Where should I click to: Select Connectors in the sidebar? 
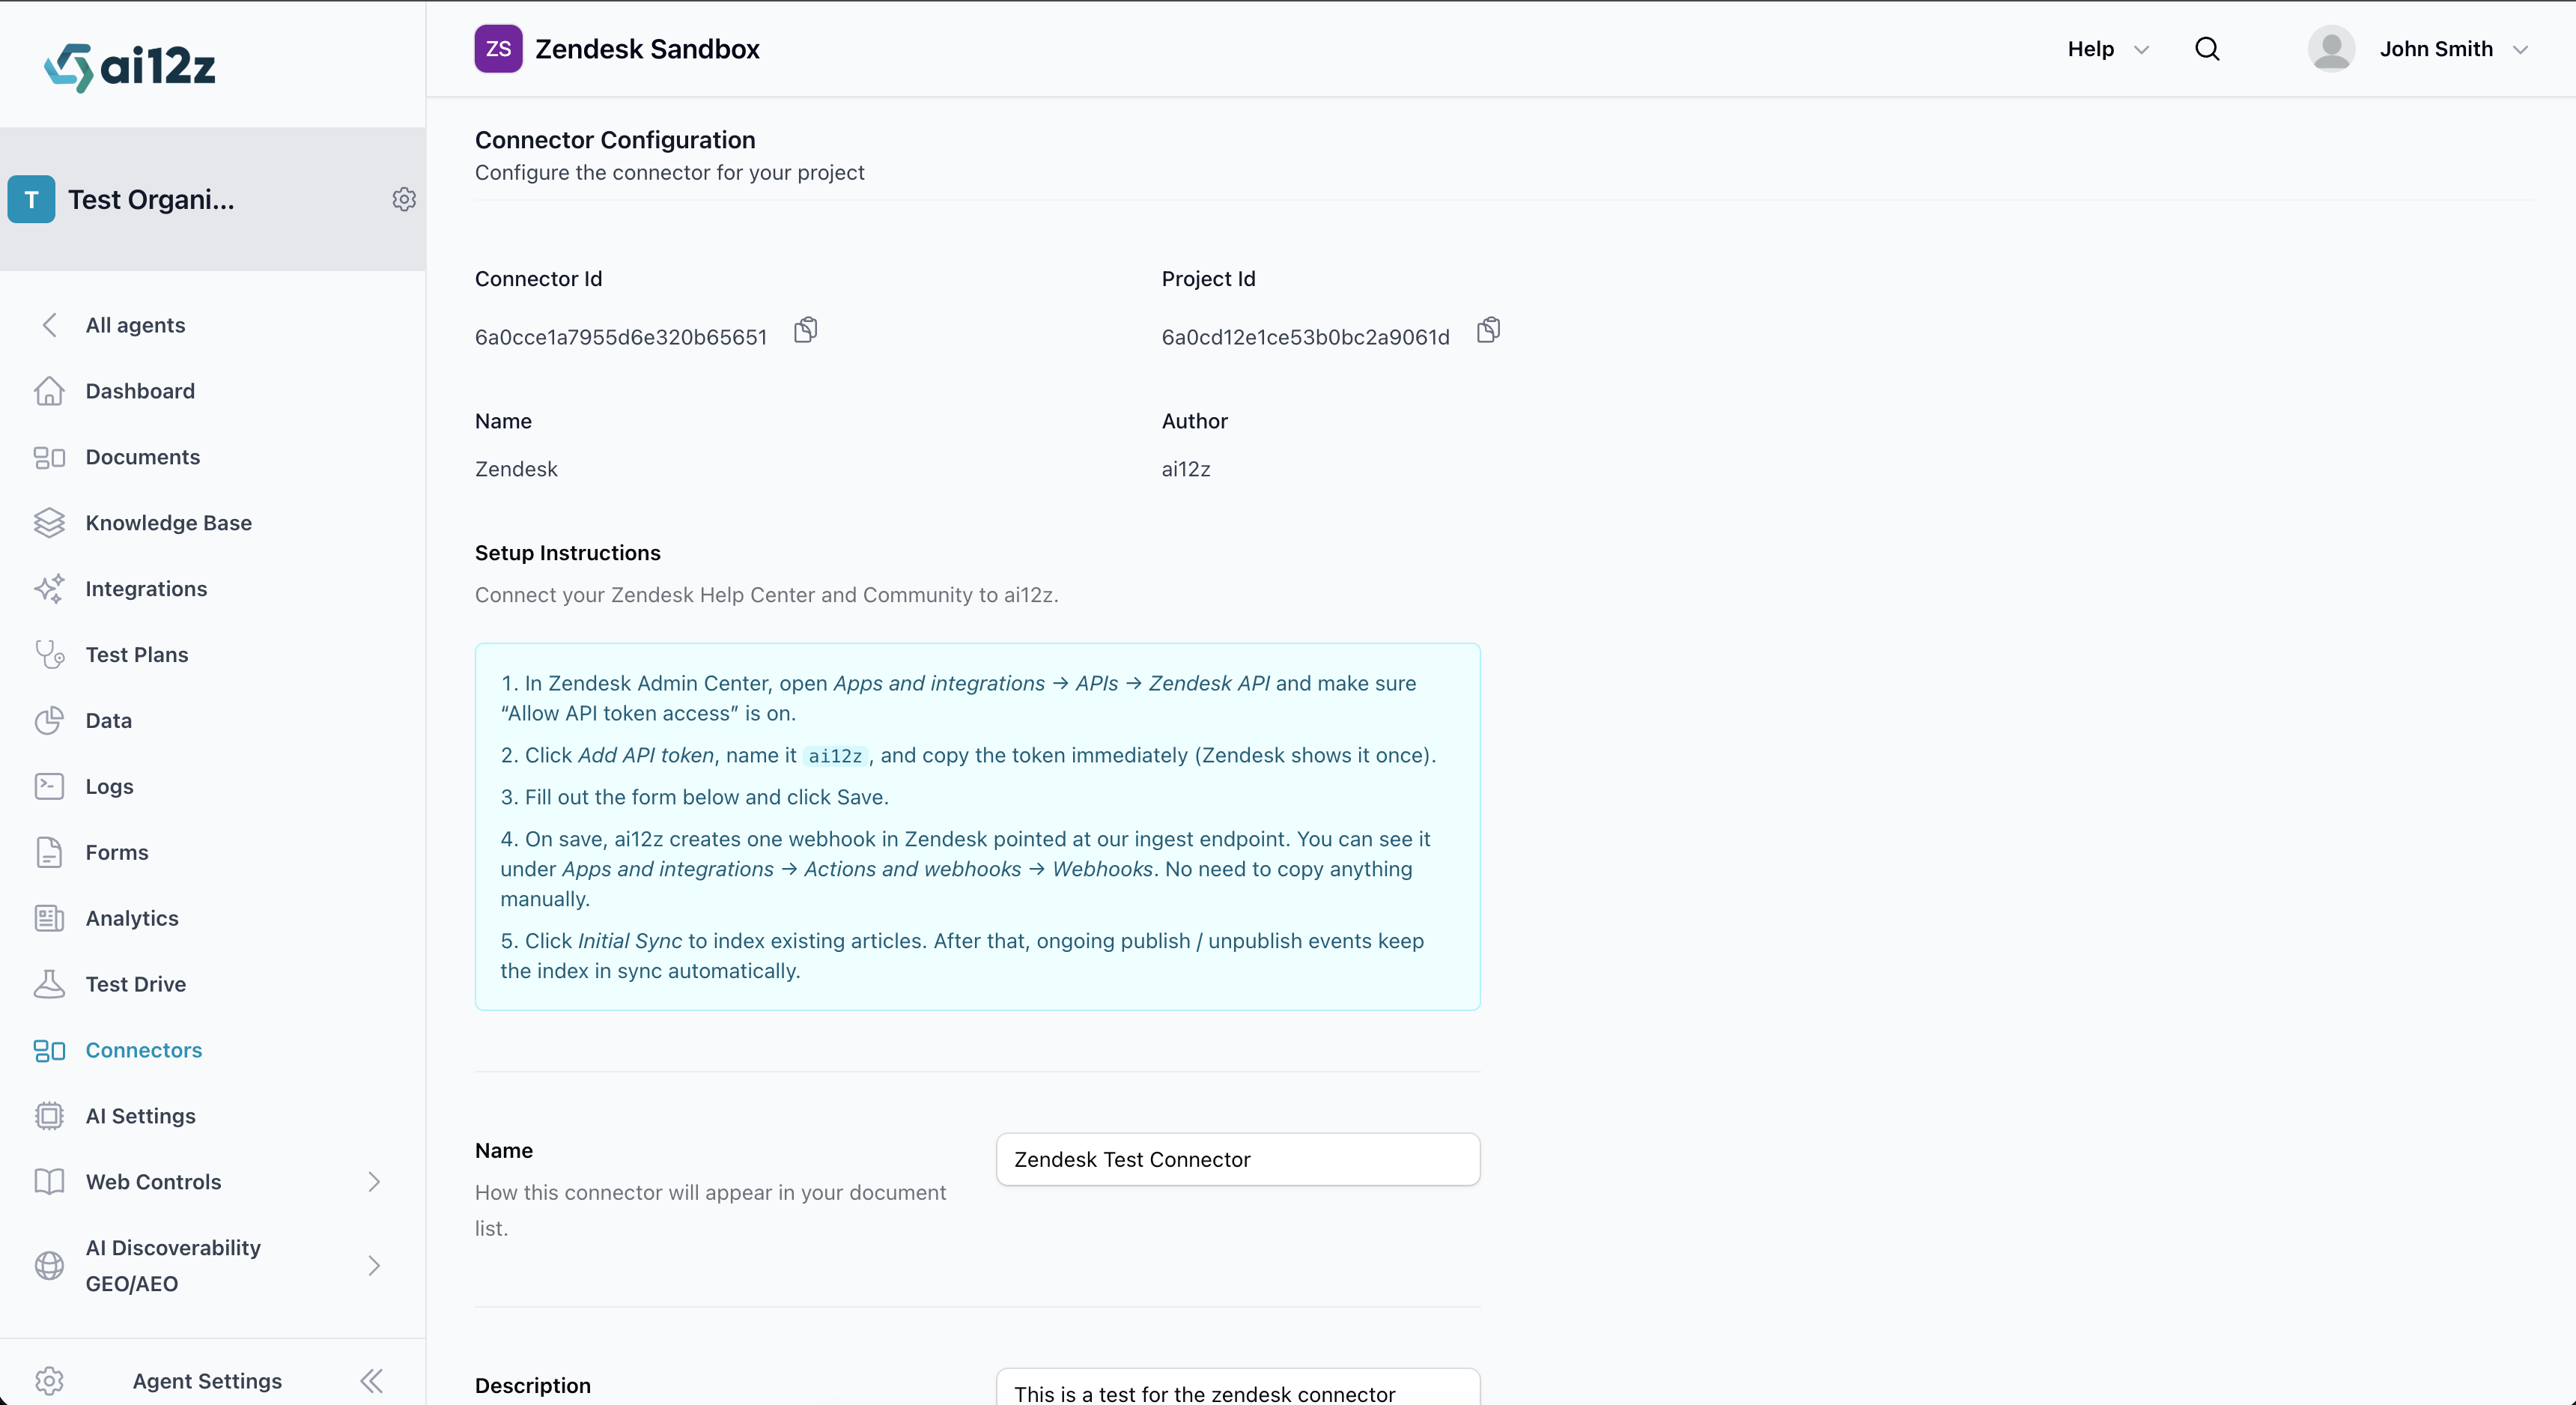click(x=144, y=1050)
